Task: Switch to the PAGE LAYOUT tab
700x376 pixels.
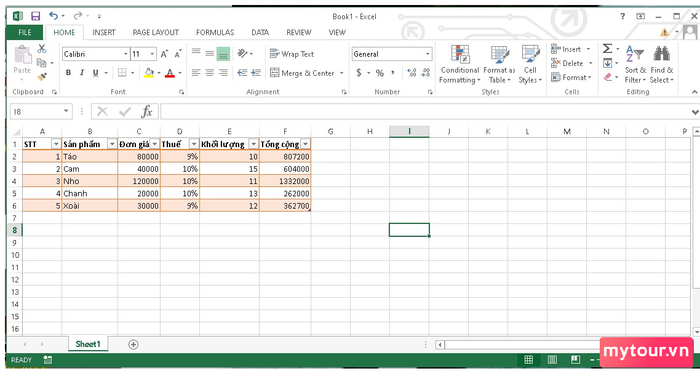Action: (155, 33)
